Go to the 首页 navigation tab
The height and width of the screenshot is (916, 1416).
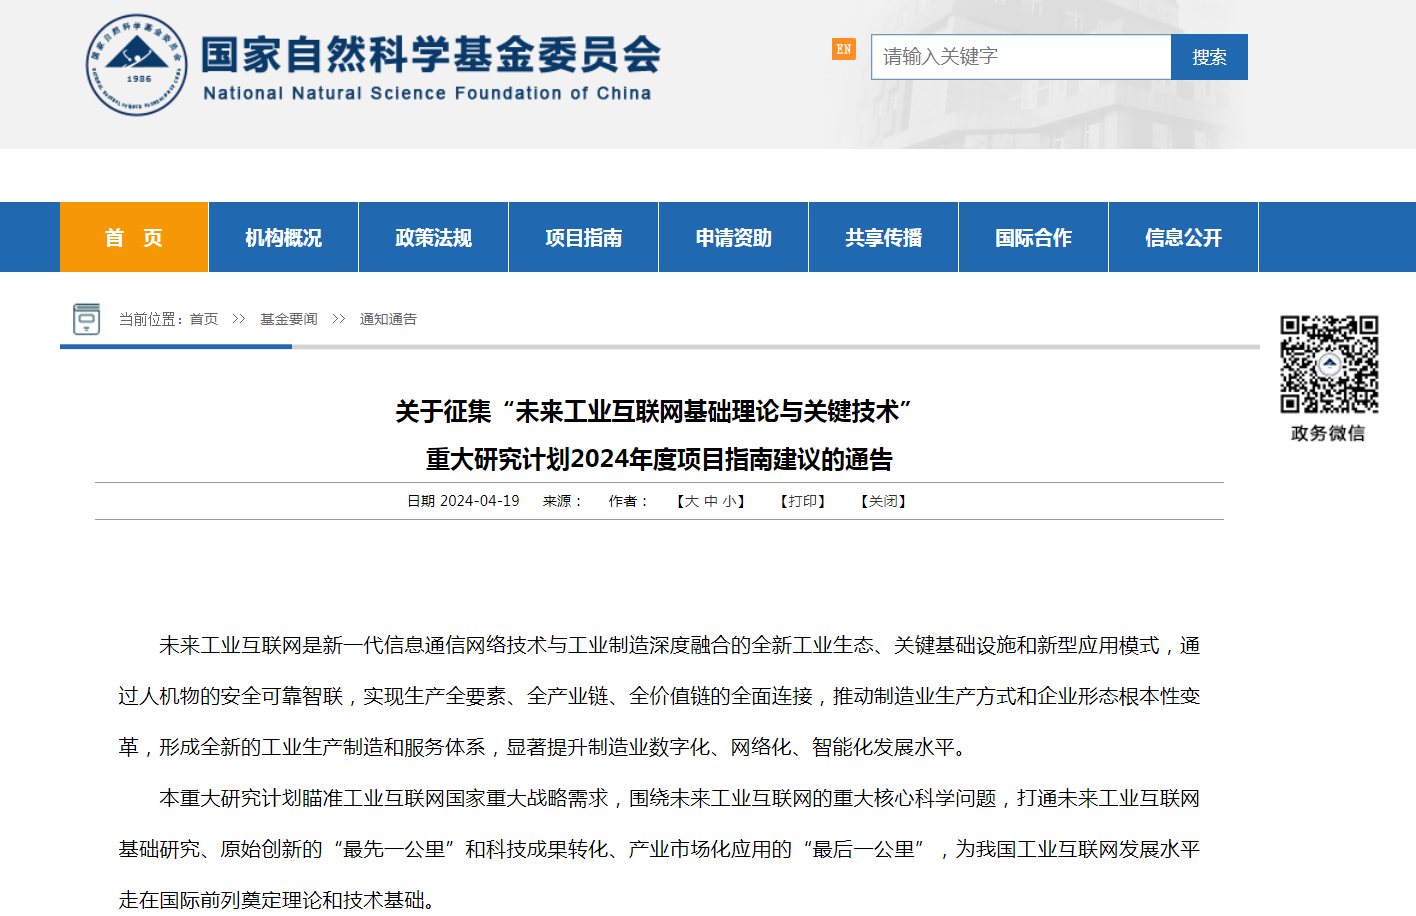click(134, 238)
